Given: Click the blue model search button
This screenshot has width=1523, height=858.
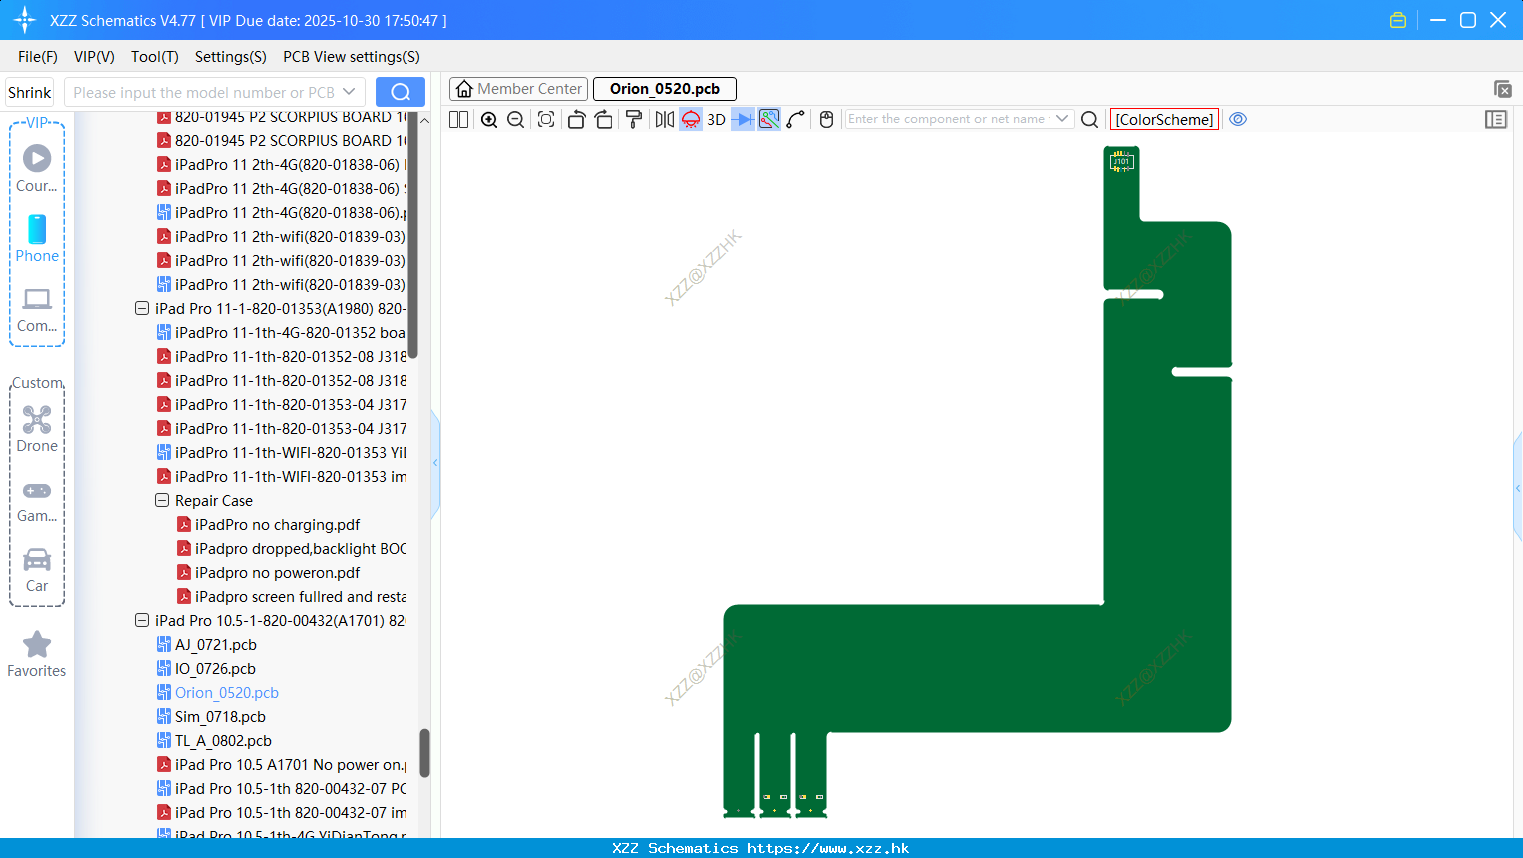Looking at the screenshot, I should (400, 92).
